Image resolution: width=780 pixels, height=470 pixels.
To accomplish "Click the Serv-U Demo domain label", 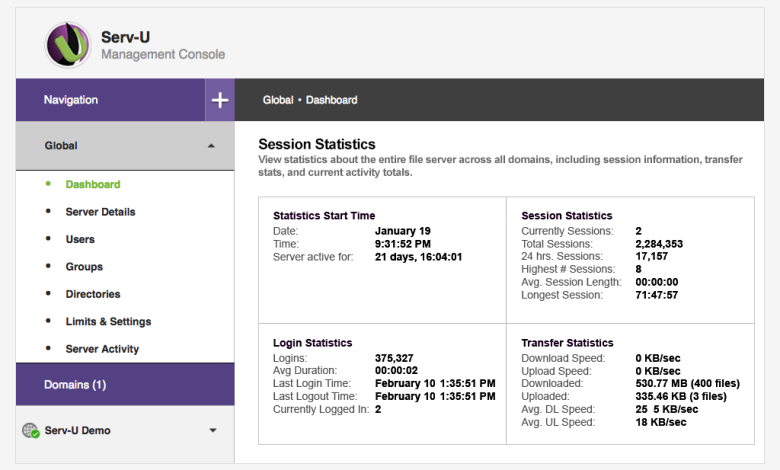I will (x=78, y=431).
